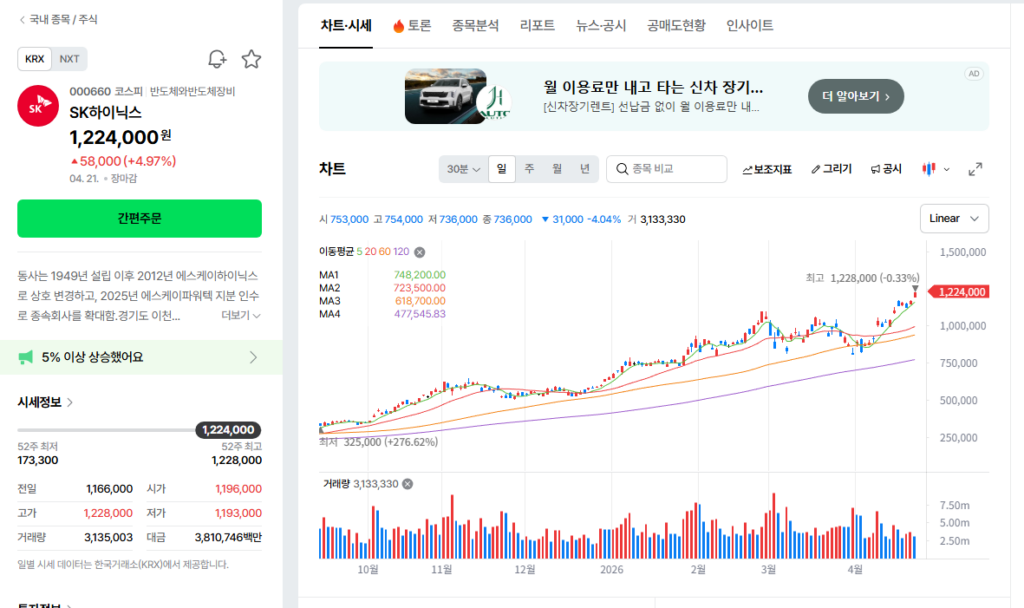Open the 토론 discussion tab
This screenshot has width=1024, height=608.
412,25
